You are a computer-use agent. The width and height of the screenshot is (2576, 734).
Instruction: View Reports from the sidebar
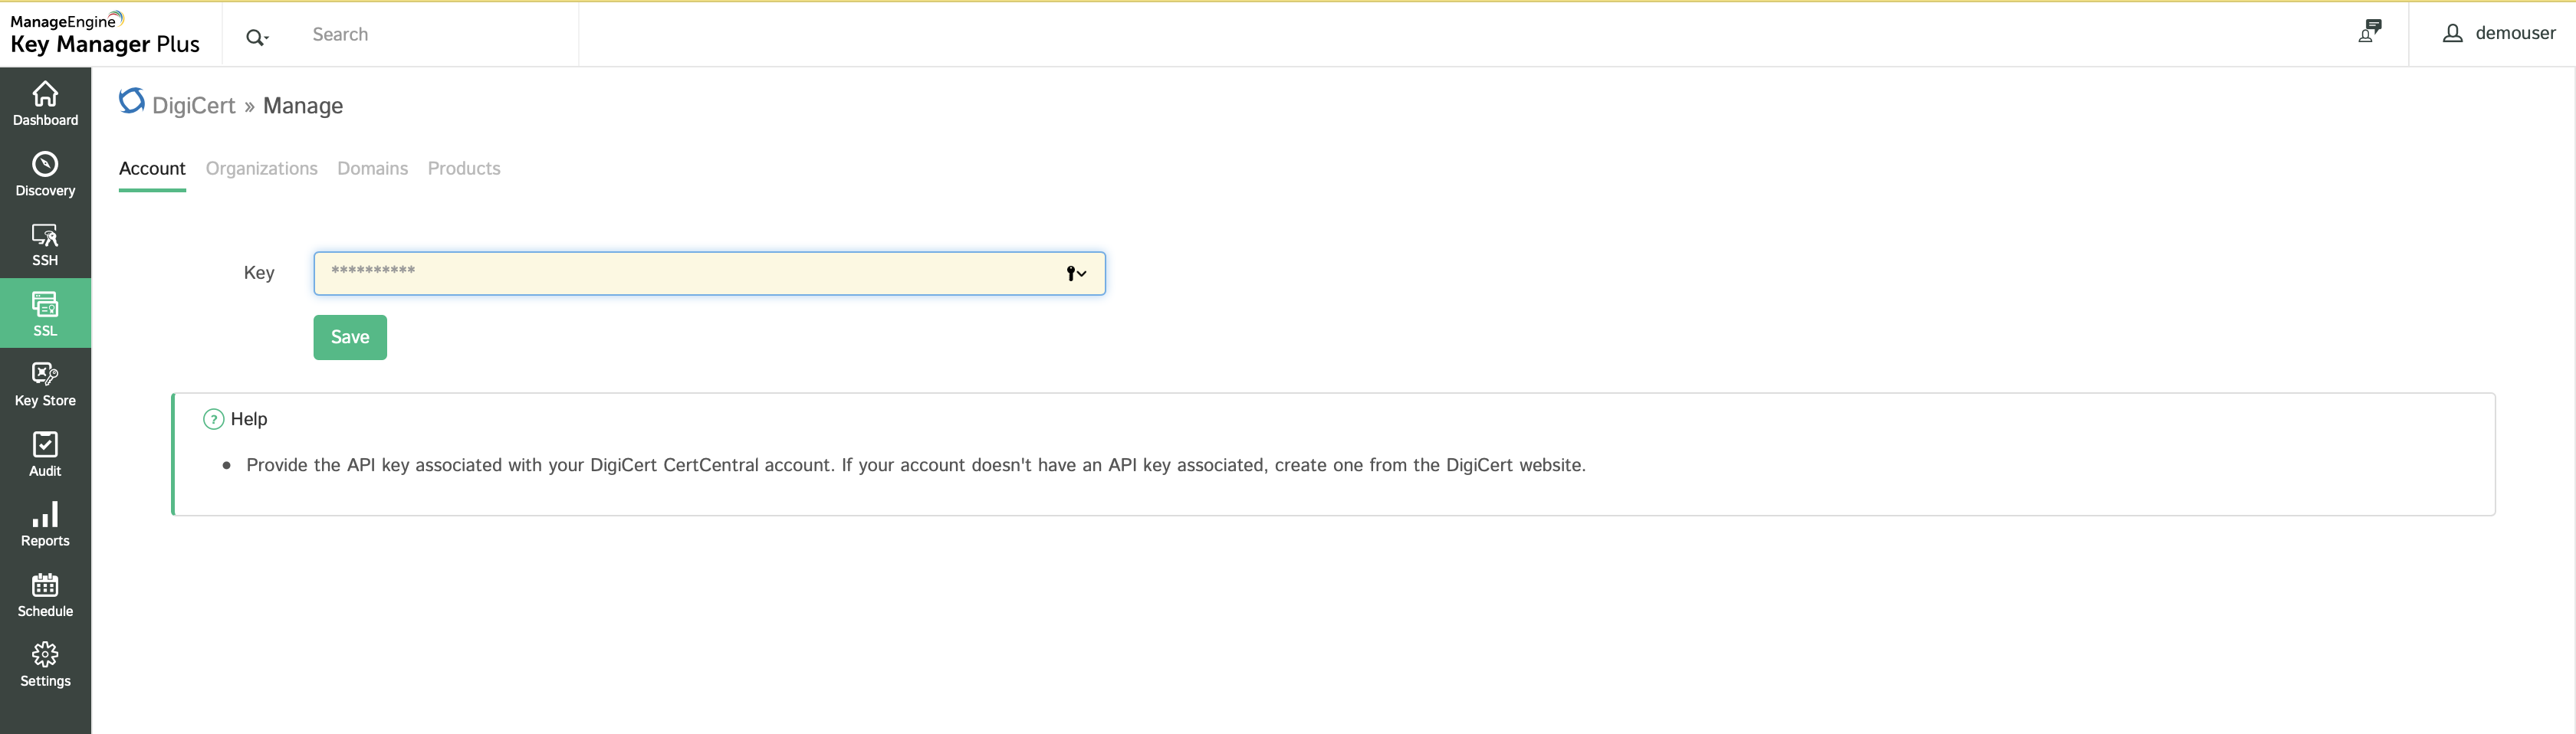click(x=45, y=524)
